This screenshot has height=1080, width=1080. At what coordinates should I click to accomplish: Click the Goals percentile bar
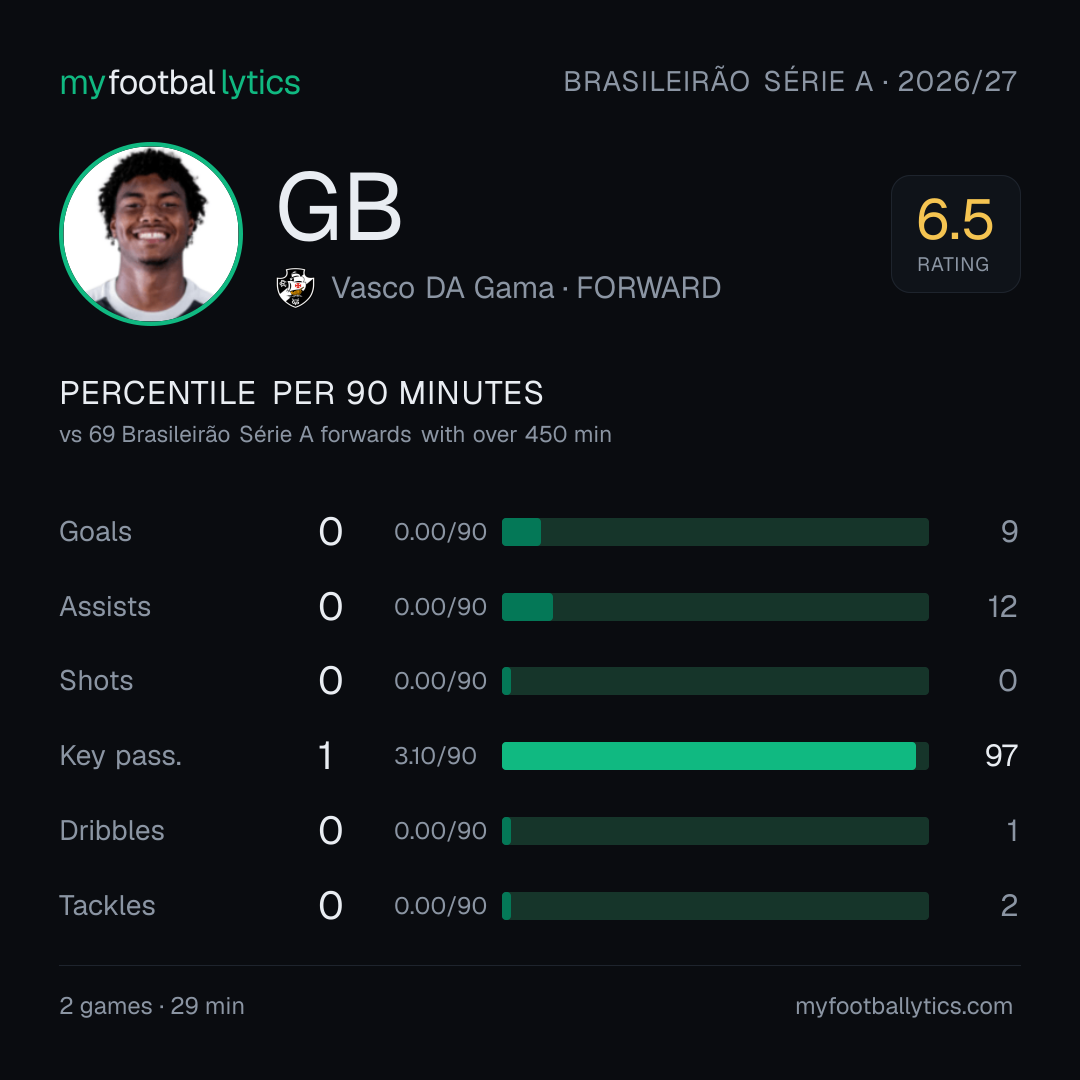715,532
